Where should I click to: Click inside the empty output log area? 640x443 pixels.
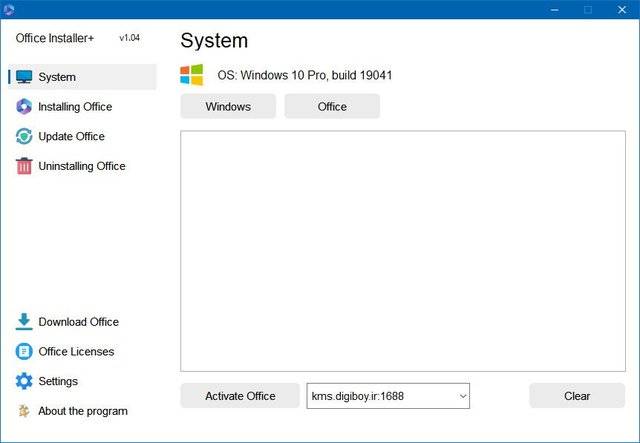(x=403, y=251)
